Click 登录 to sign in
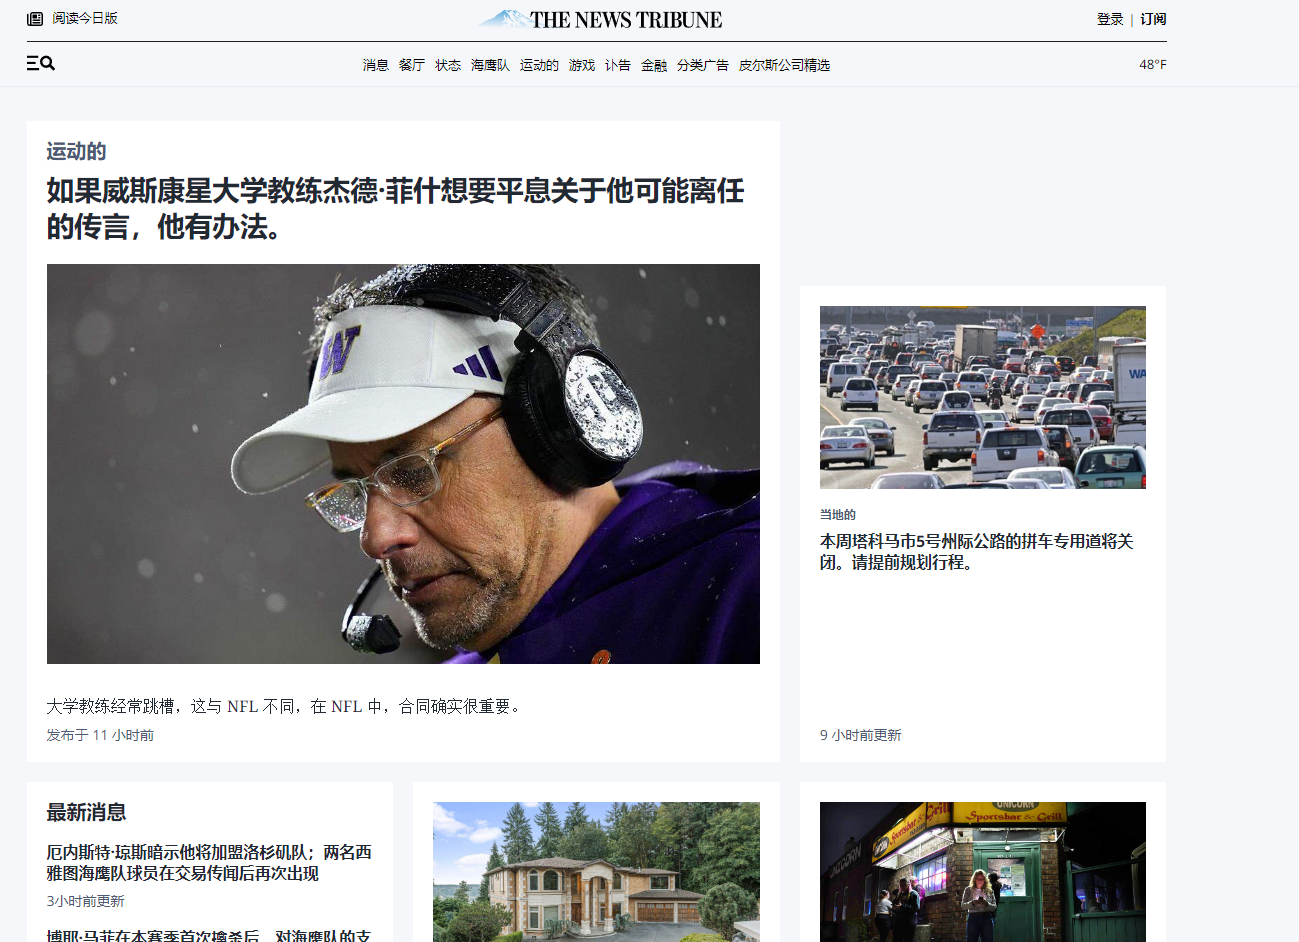1299x942 pixels. [x=1110, y=18]
